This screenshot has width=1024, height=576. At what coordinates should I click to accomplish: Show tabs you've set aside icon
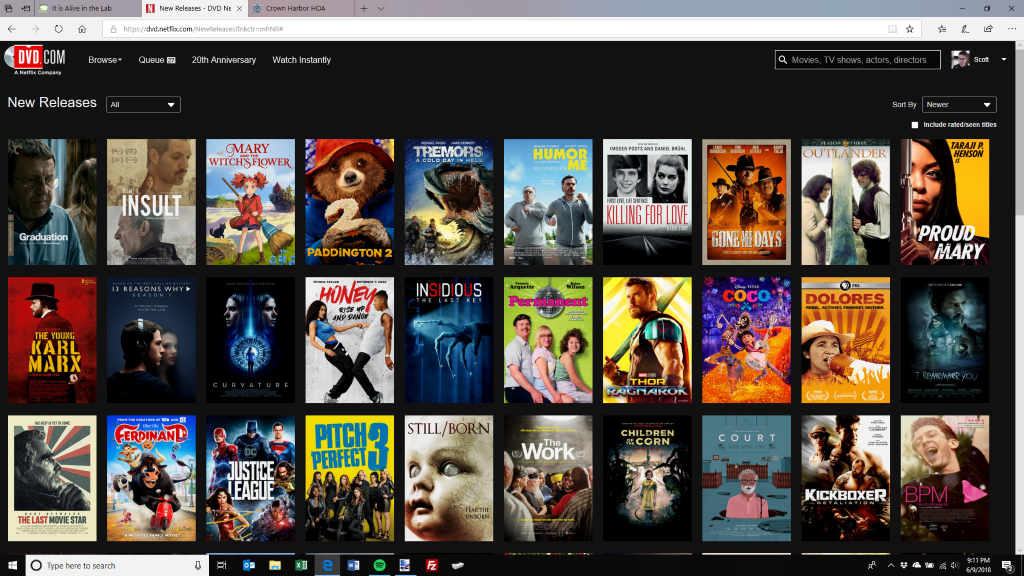(8, 8)
